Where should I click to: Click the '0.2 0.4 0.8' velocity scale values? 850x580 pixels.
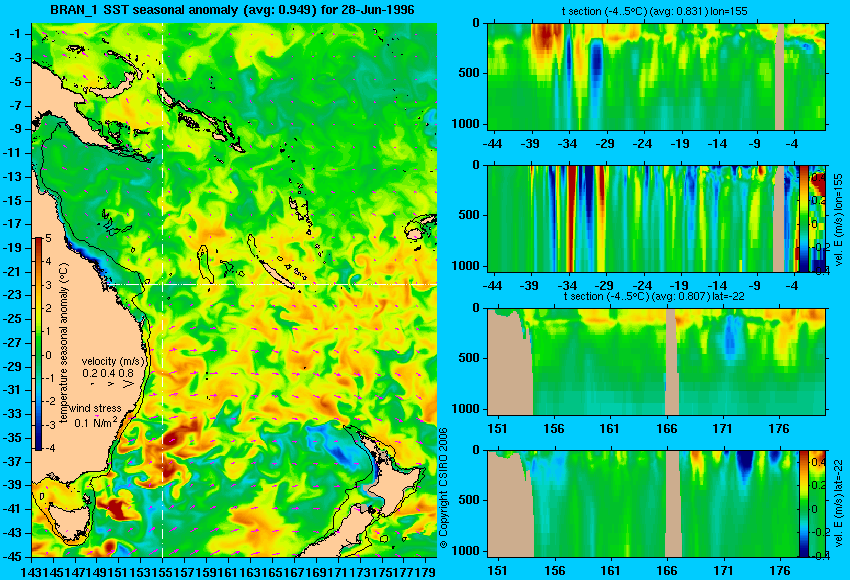click(108, 373)
